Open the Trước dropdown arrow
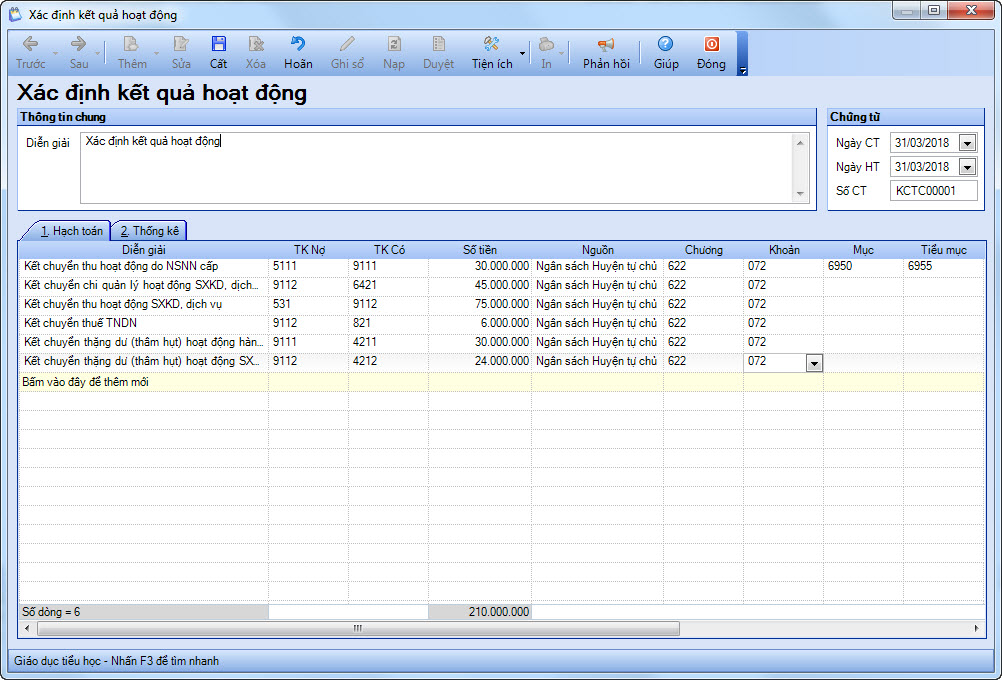The image size is (1002, 680). click(x=55, y=54)
